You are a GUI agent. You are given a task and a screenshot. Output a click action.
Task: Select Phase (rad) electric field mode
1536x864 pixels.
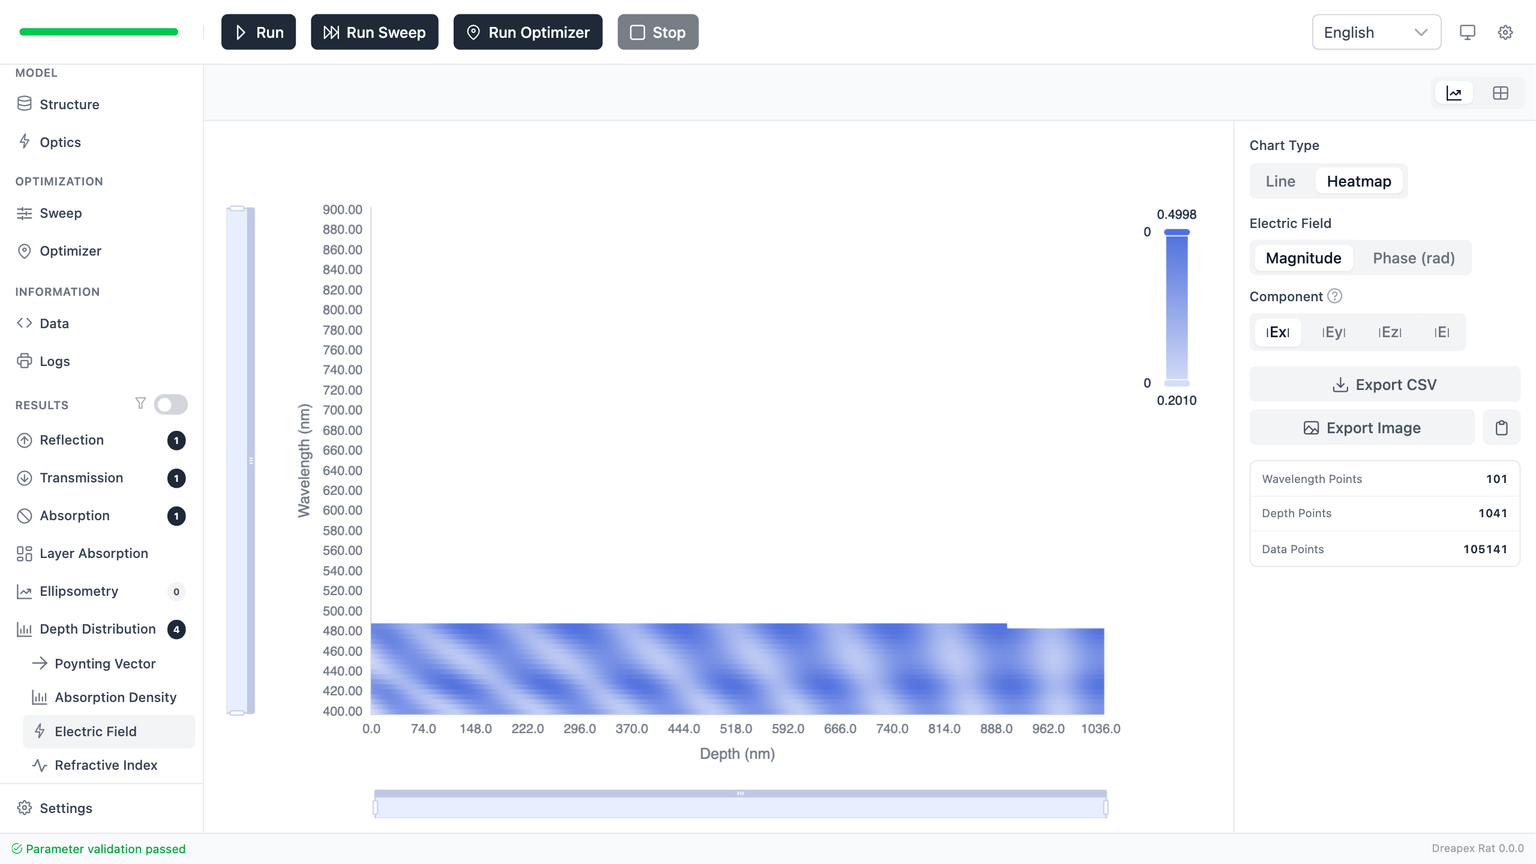click(x=1413, y=258)
